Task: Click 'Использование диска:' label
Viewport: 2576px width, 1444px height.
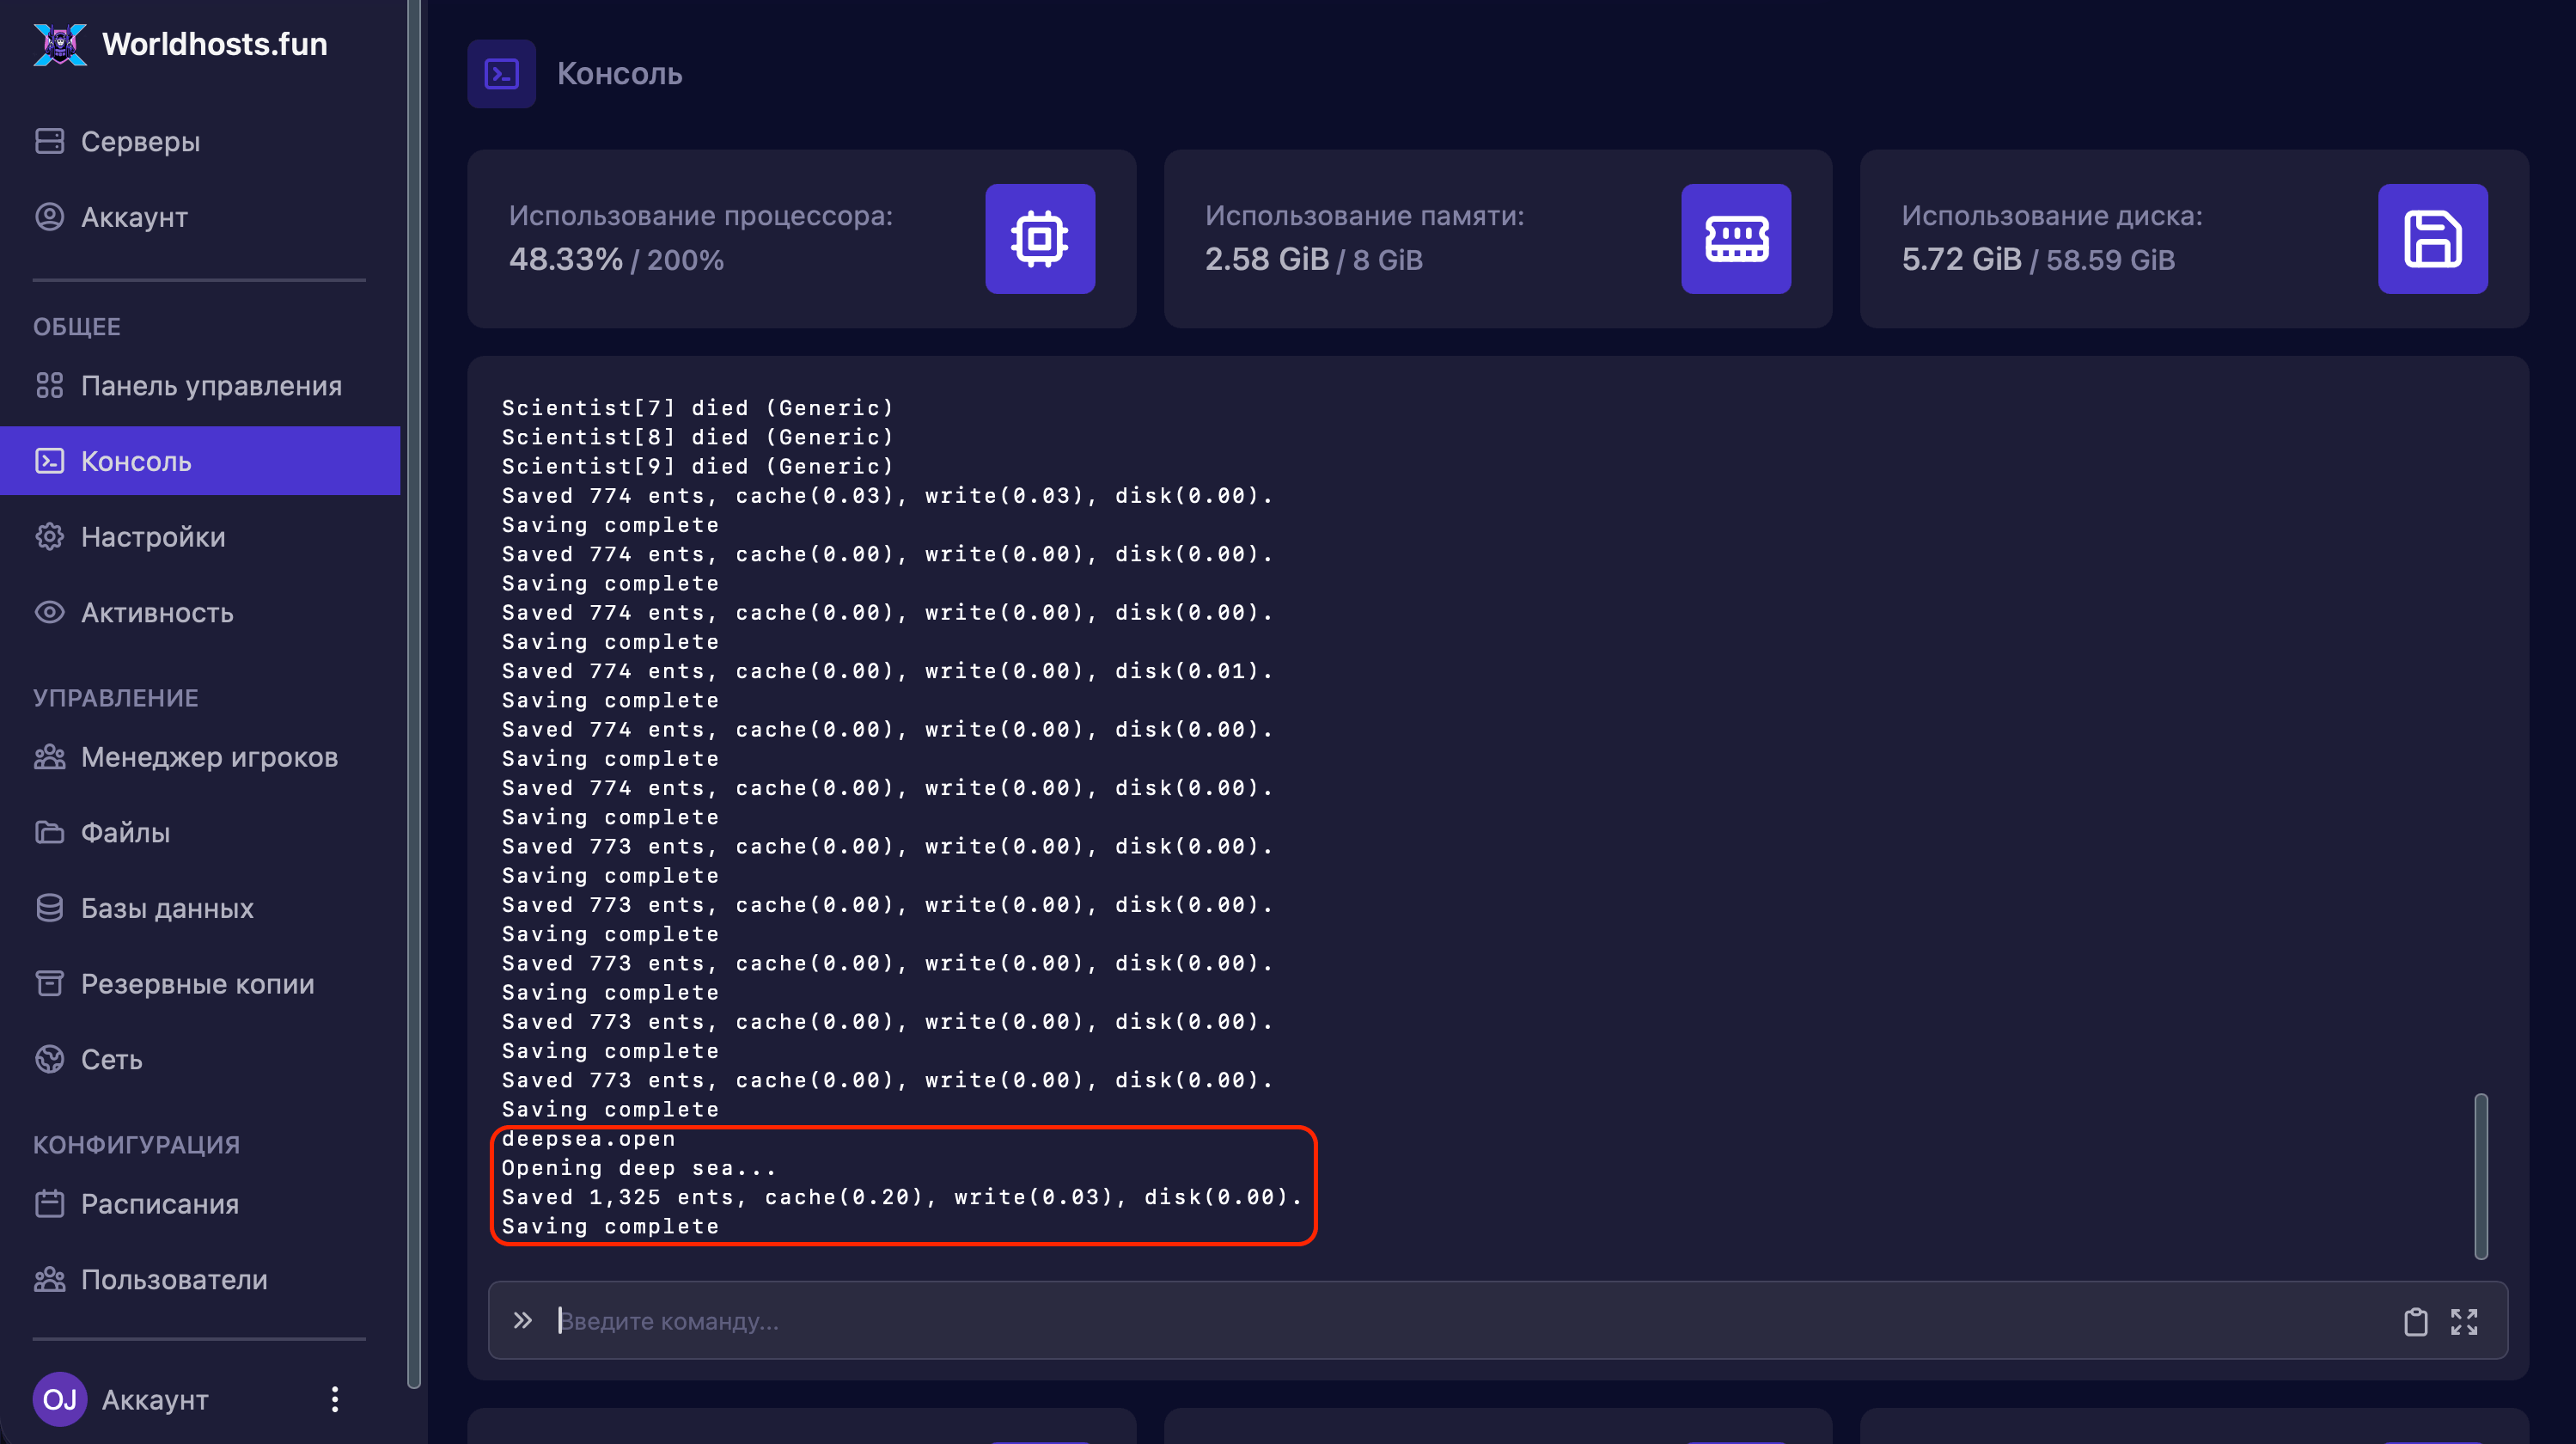Action: click(2052, 216)
